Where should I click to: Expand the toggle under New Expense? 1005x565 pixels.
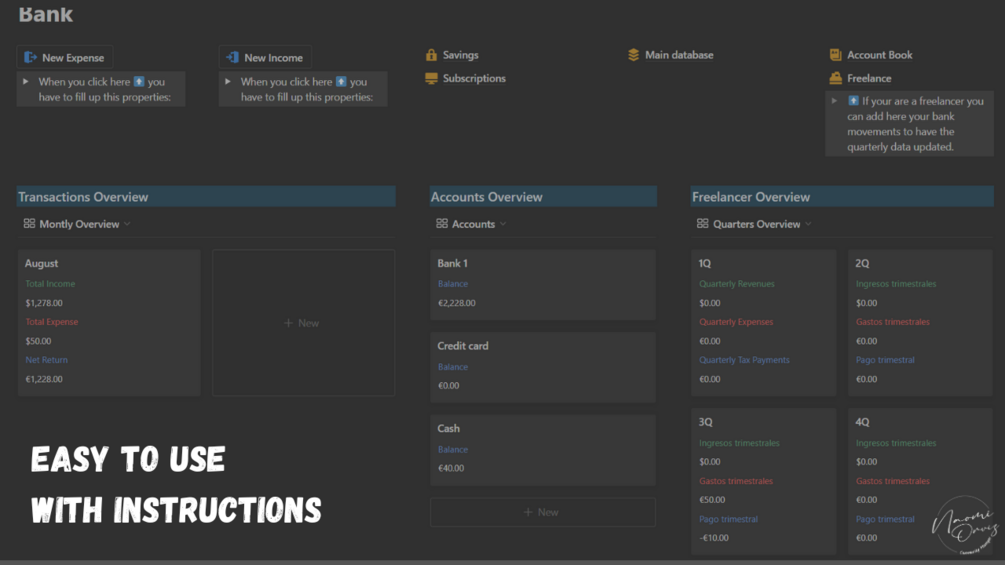[26, 82]
